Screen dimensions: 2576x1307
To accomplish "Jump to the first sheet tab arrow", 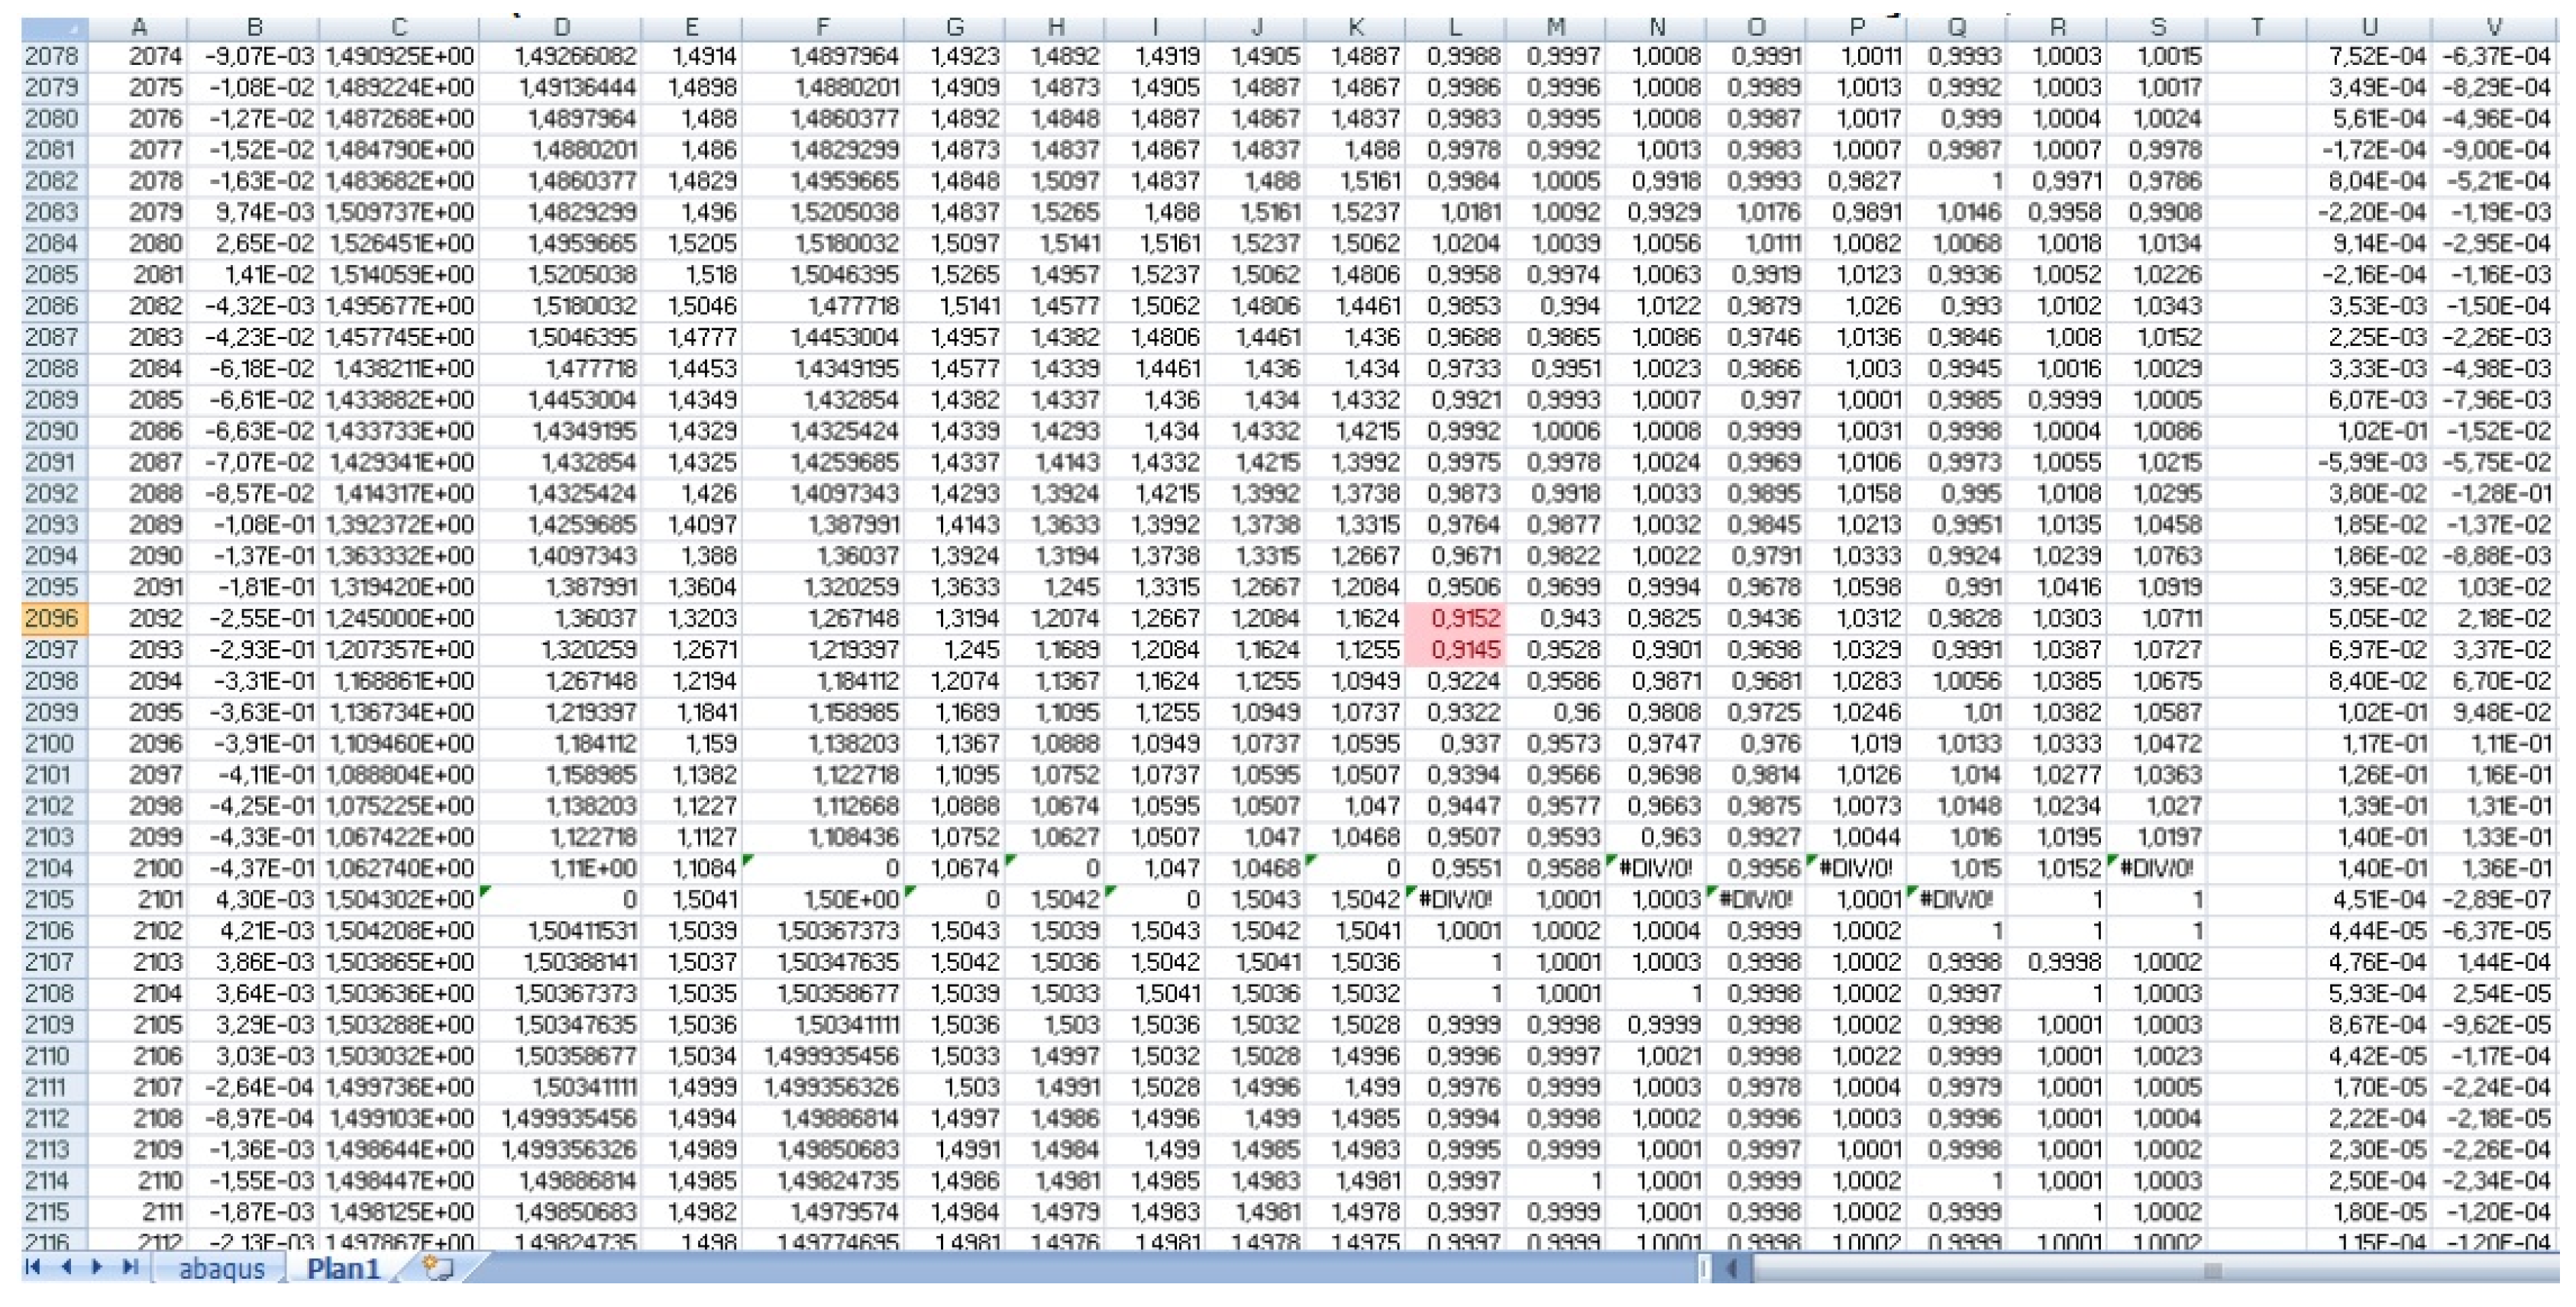I will coord(32,1268).
